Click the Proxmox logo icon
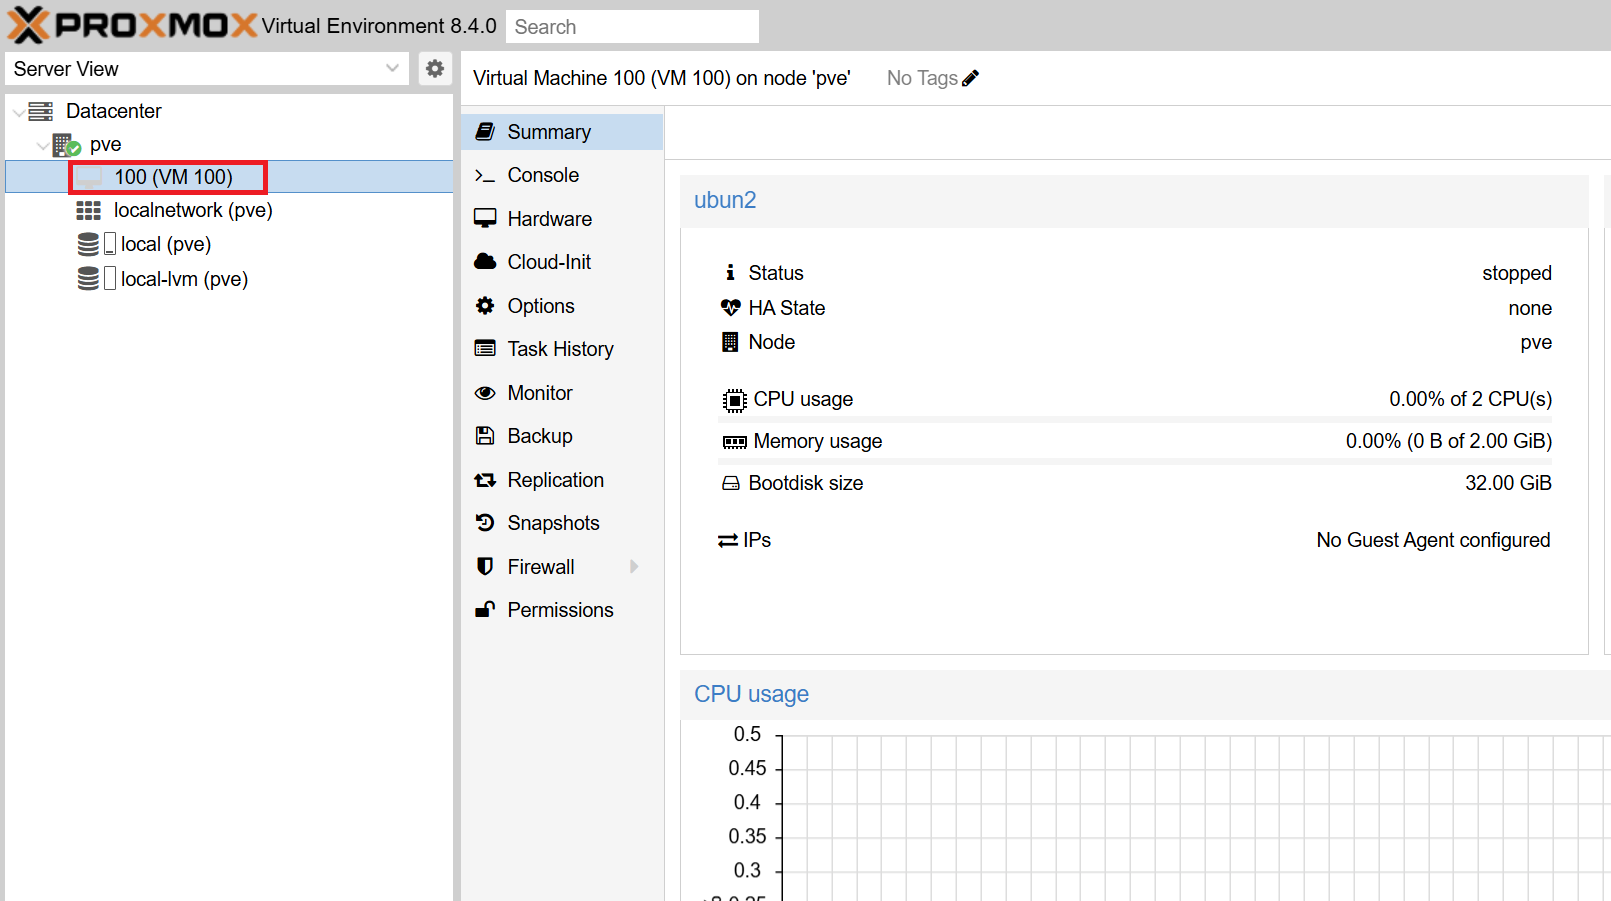This screenshot has width=1611, height=901. (x=28, y=25)
